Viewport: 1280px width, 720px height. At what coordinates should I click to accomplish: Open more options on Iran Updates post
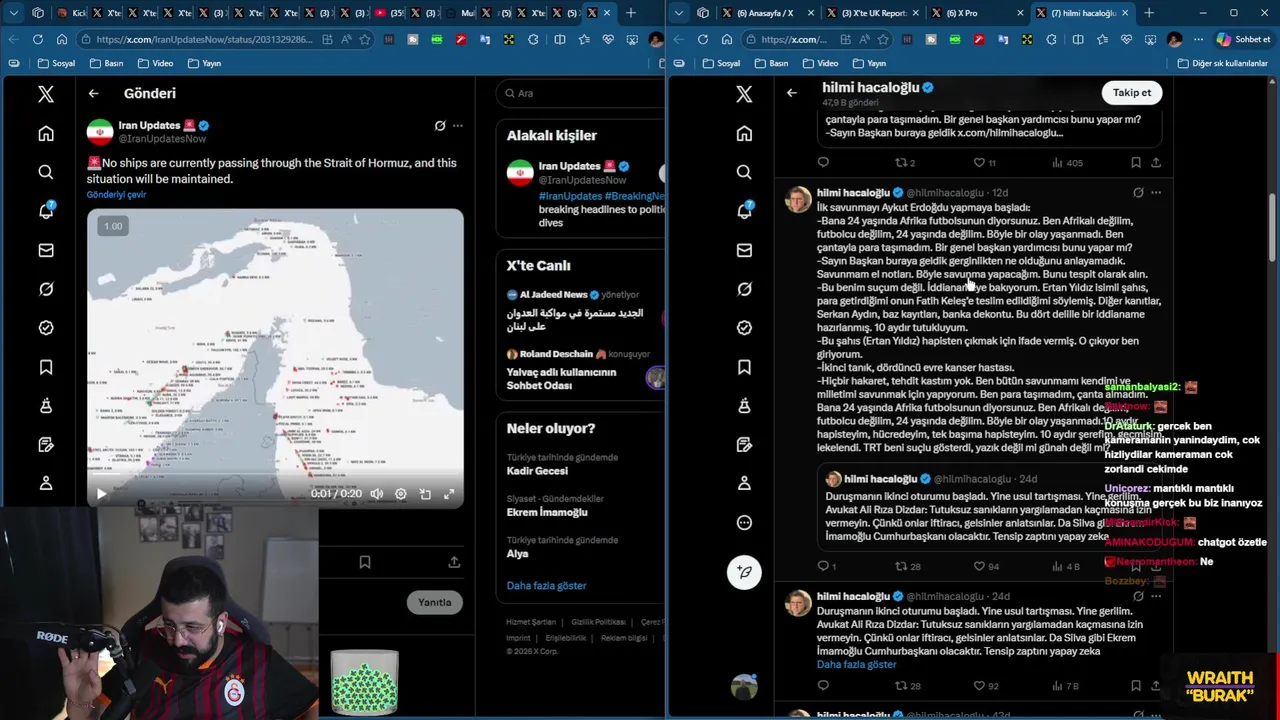pyautogui.click(x=457, y=126)
